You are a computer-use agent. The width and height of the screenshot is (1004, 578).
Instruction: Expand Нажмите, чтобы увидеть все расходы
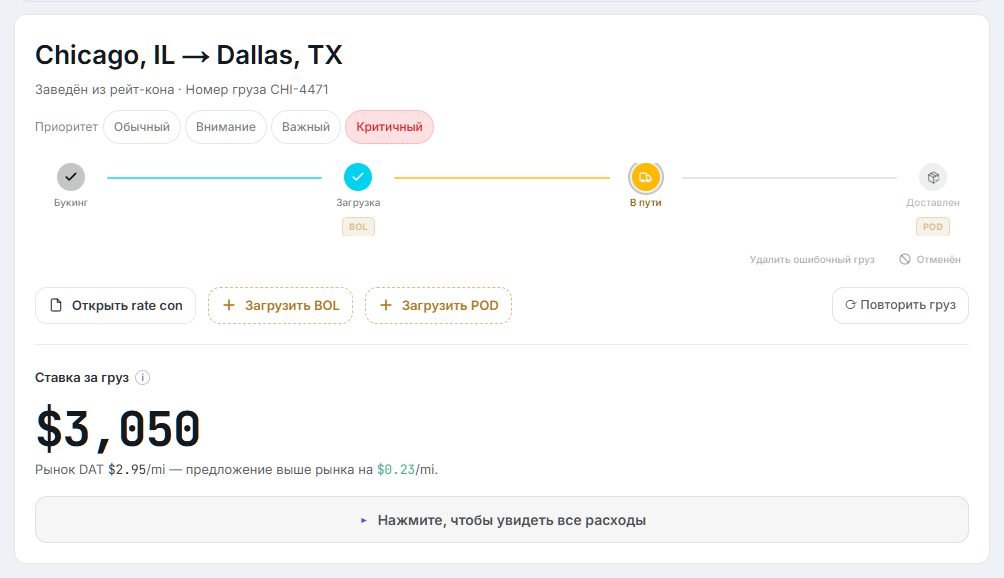tap(501, 520)
